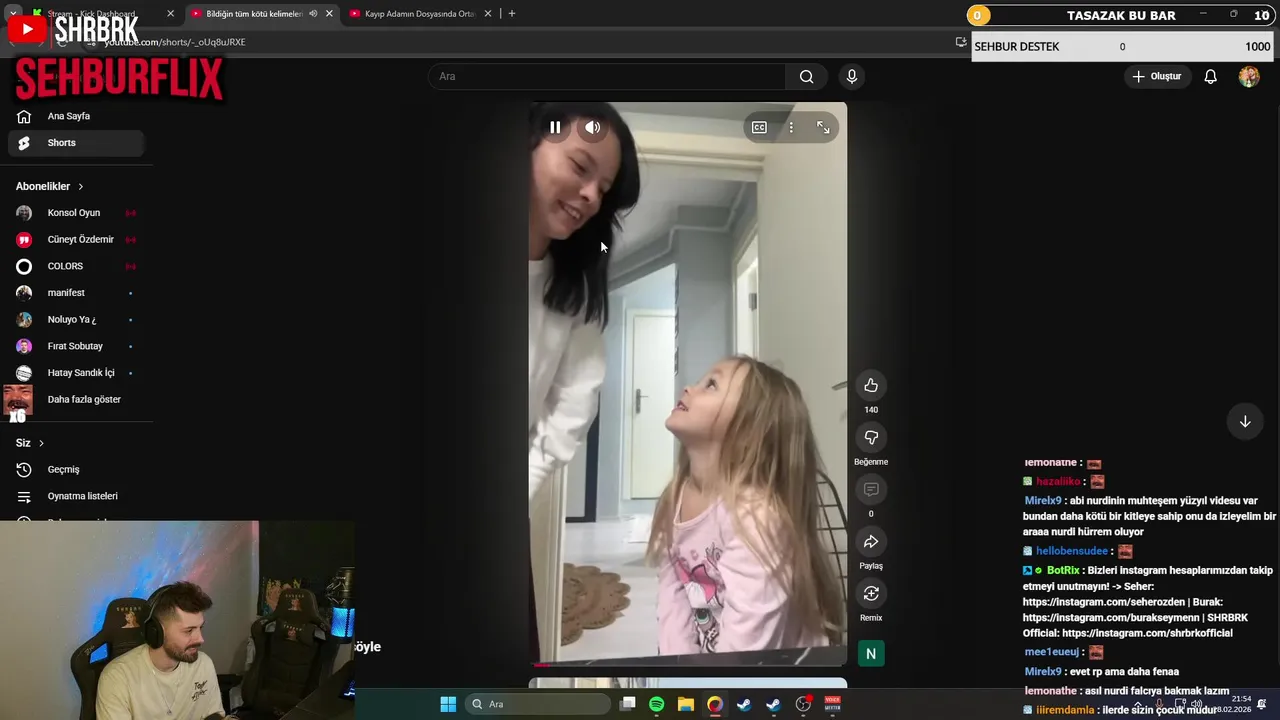The image size is (1280, 720).
Task: Open Voicemeeter from the taskbar
Action: [832, 704]
